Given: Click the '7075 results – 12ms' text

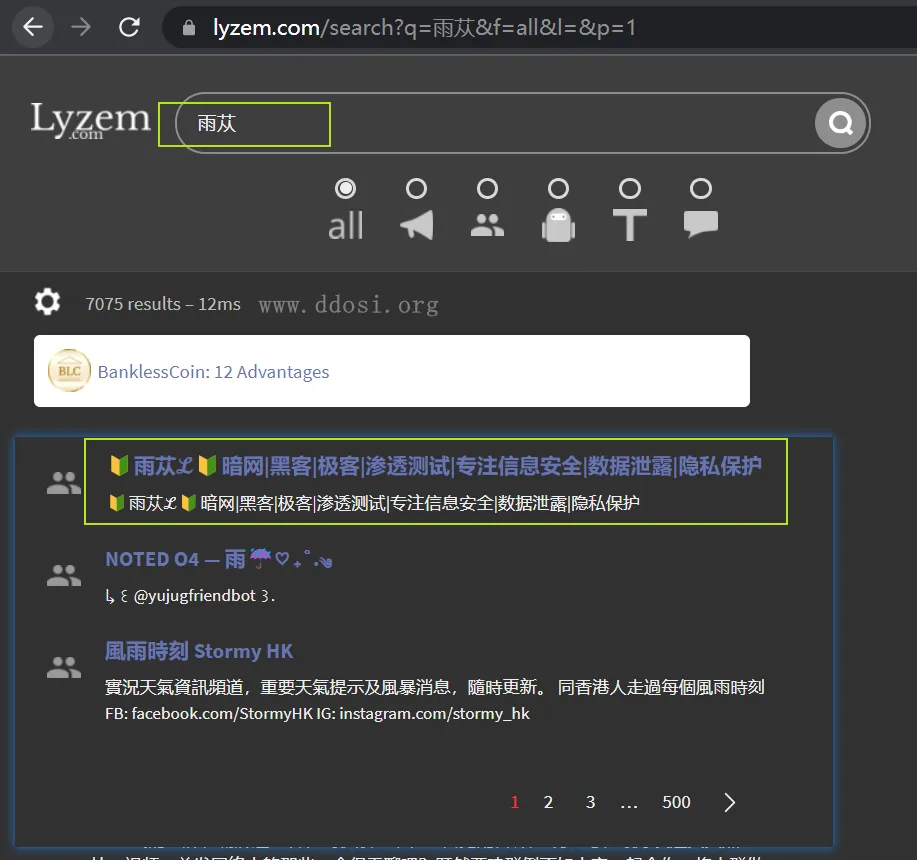Looking at the screenshot, I should (x=163, y=304).
